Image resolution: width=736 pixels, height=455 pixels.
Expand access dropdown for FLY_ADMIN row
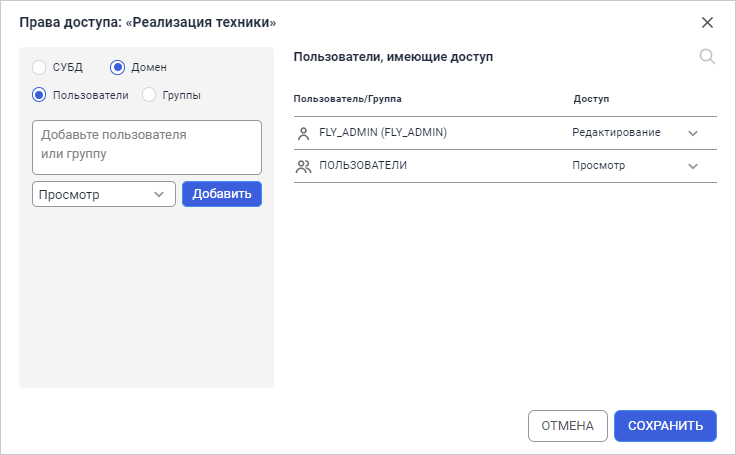tap(693, 133)
